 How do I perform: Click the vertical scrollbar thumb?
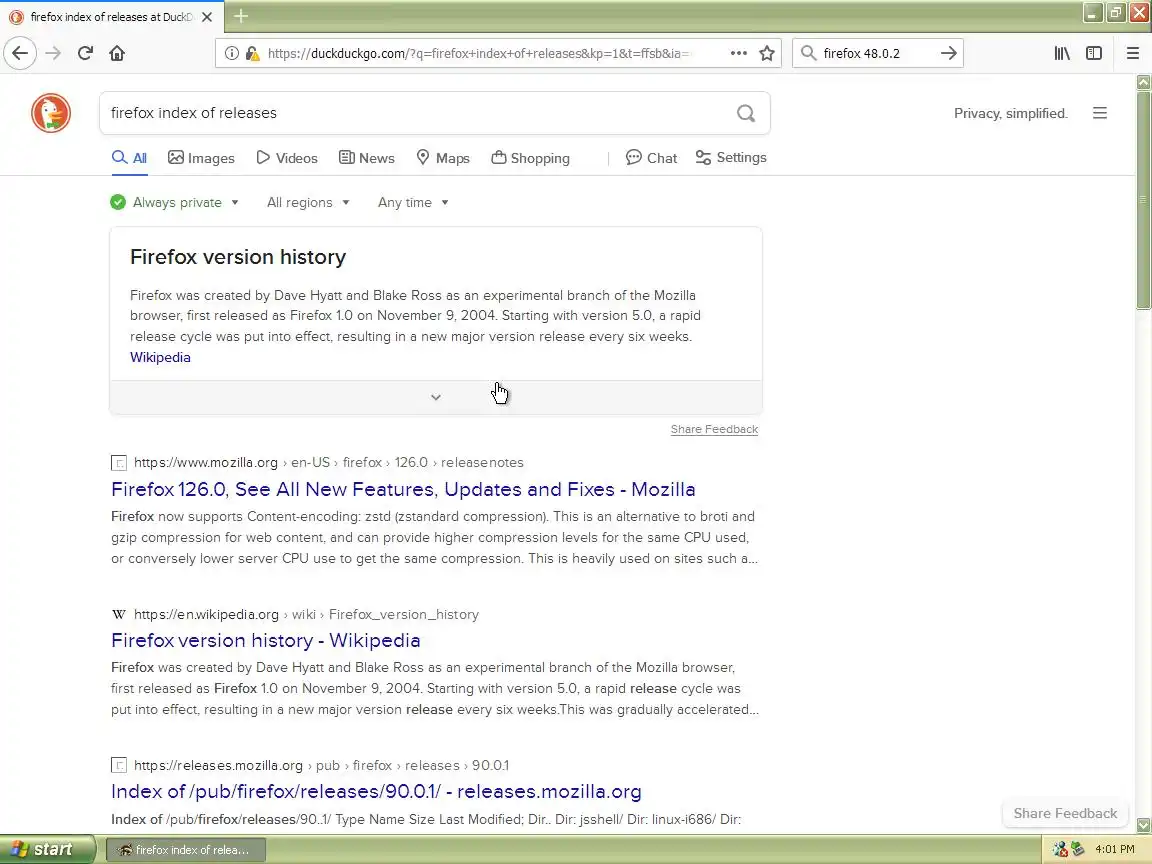pos(1143,200)
